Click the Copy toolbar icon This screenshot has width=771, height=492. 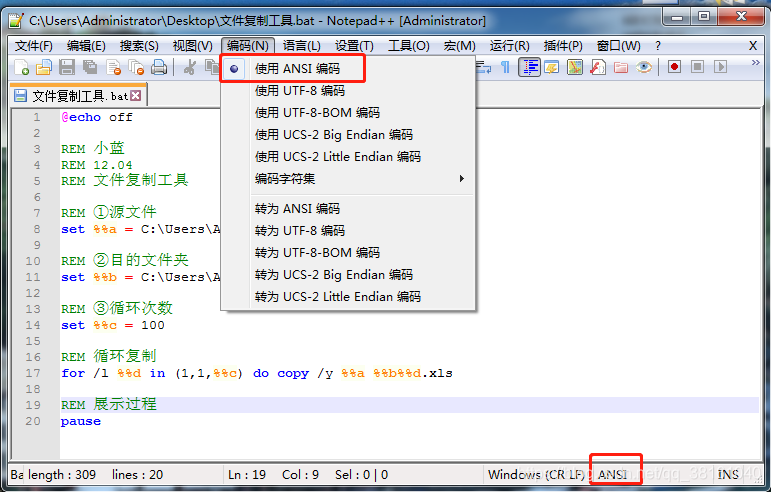tap(212, 67)
